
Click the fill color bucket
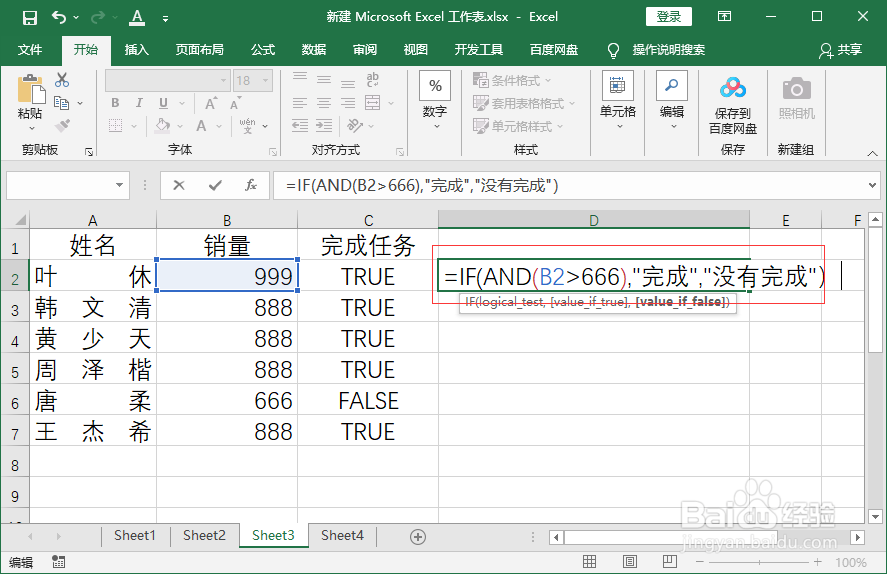[163, 126]
